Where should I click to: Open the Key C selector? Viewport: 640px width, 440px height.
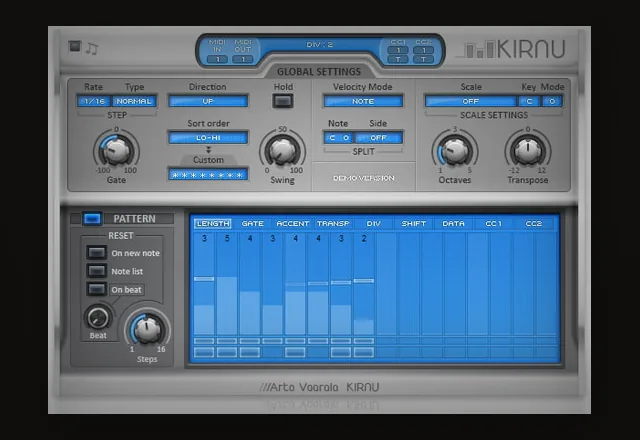tap(529, 101)
